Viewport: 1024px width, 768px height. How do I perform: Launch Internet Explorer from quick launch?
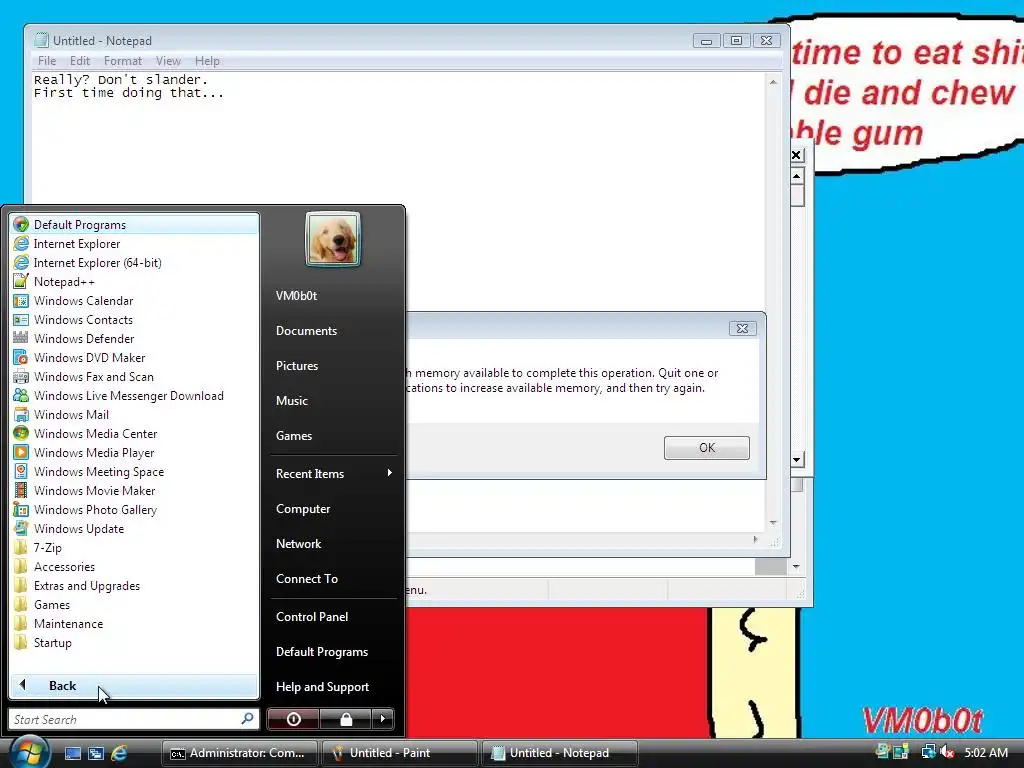coord(119,753)
